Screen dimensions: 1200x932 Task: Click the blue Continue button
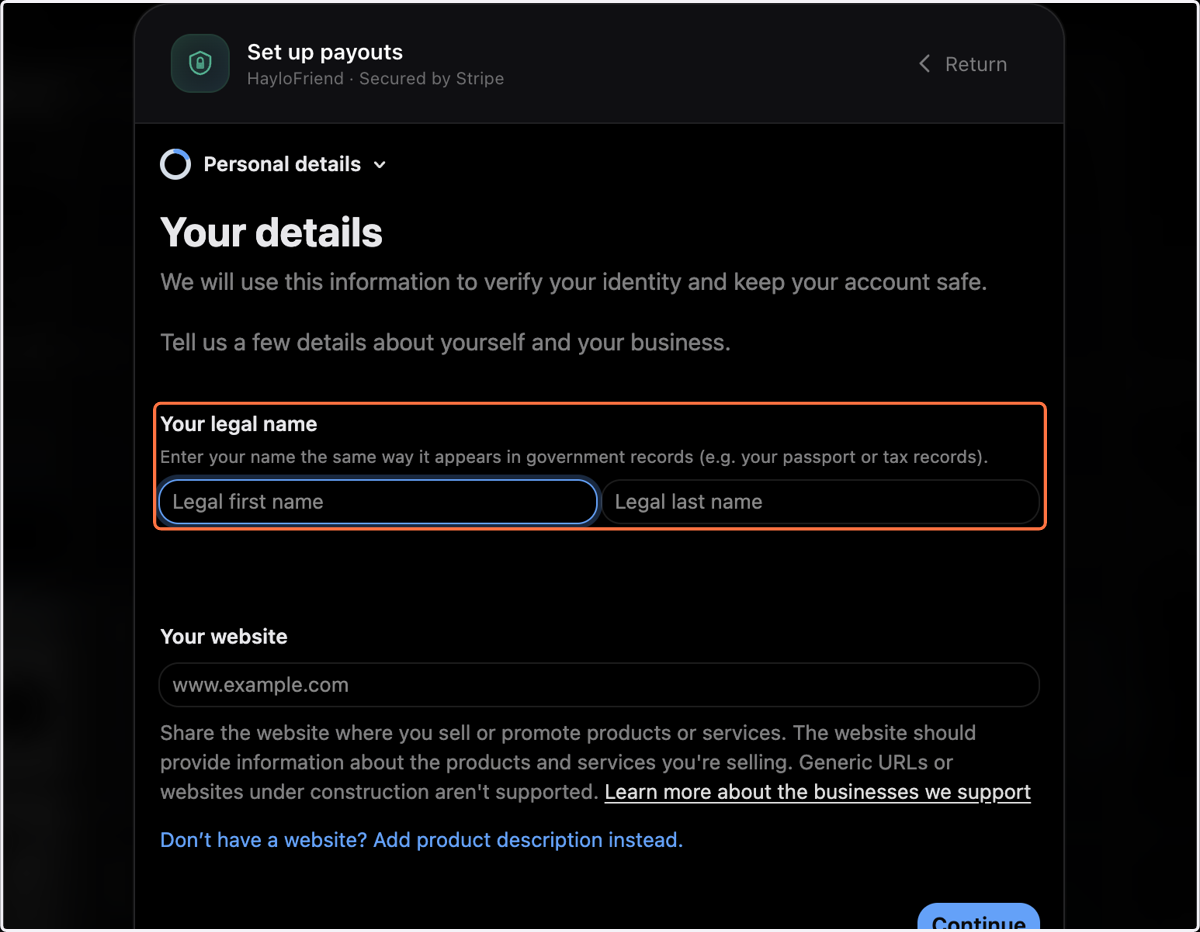[x=978, y=918]
